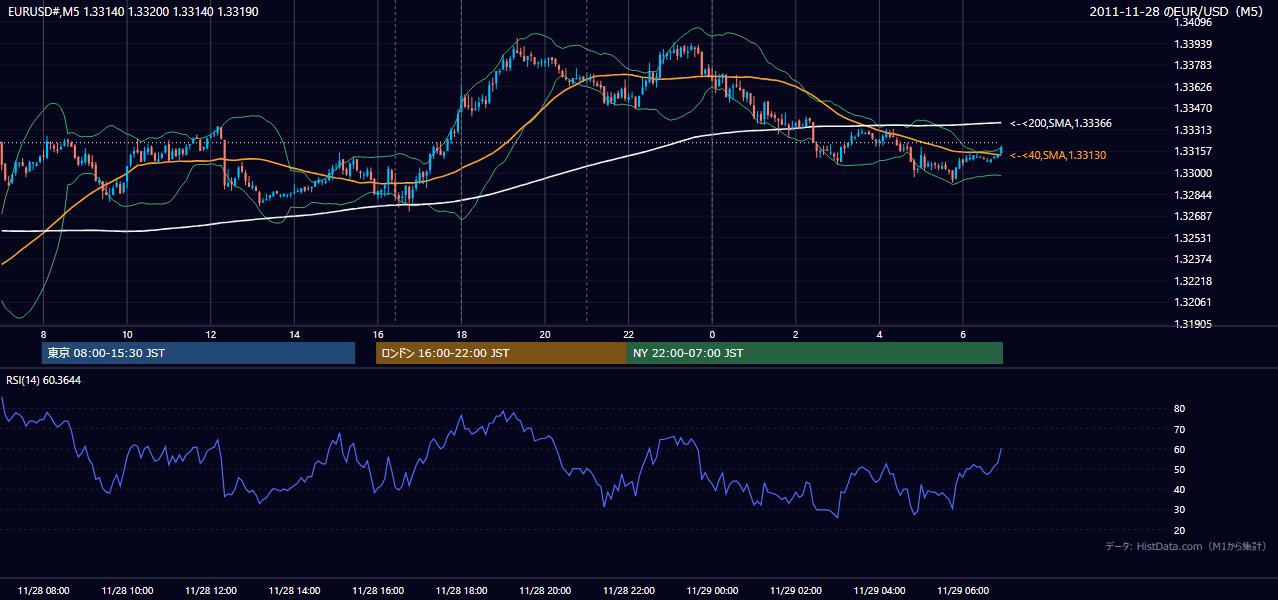Click RSI scale label 60
This screenshot has width=1278, height=600.
pos(1180,449)
